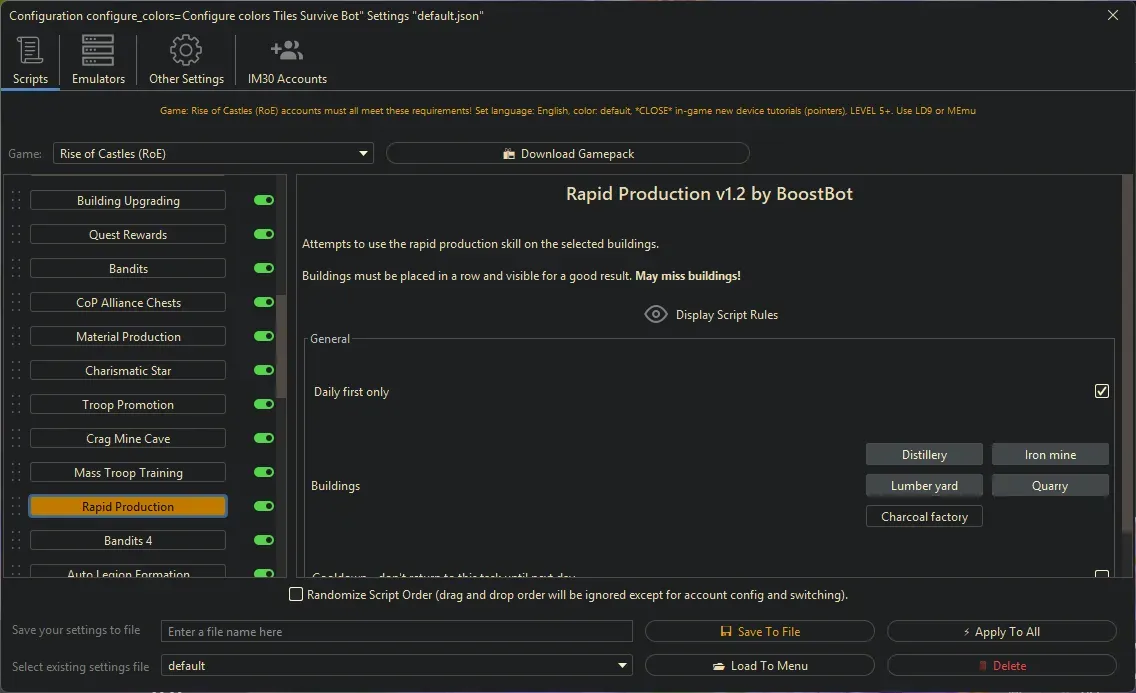Toggle the Bandits 4 switch

(264, 540)
